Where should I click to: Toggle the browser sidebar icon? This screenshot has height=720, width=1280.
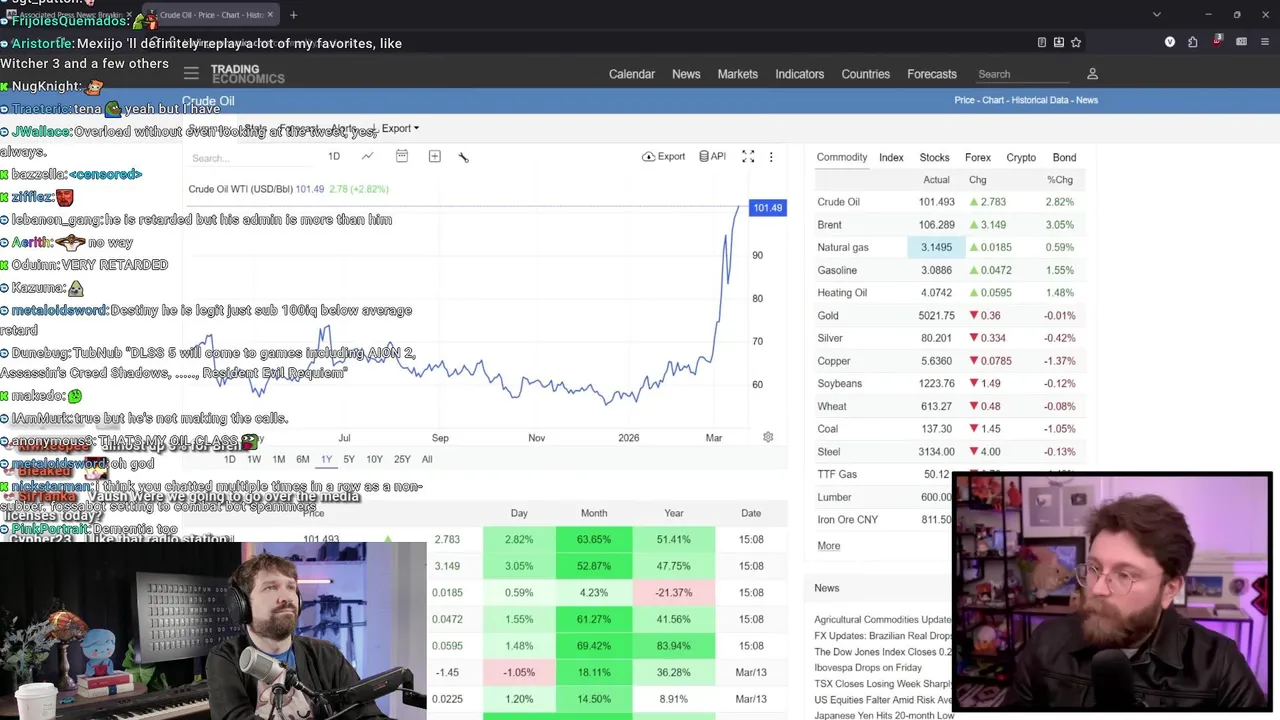tap(1241, 42)
